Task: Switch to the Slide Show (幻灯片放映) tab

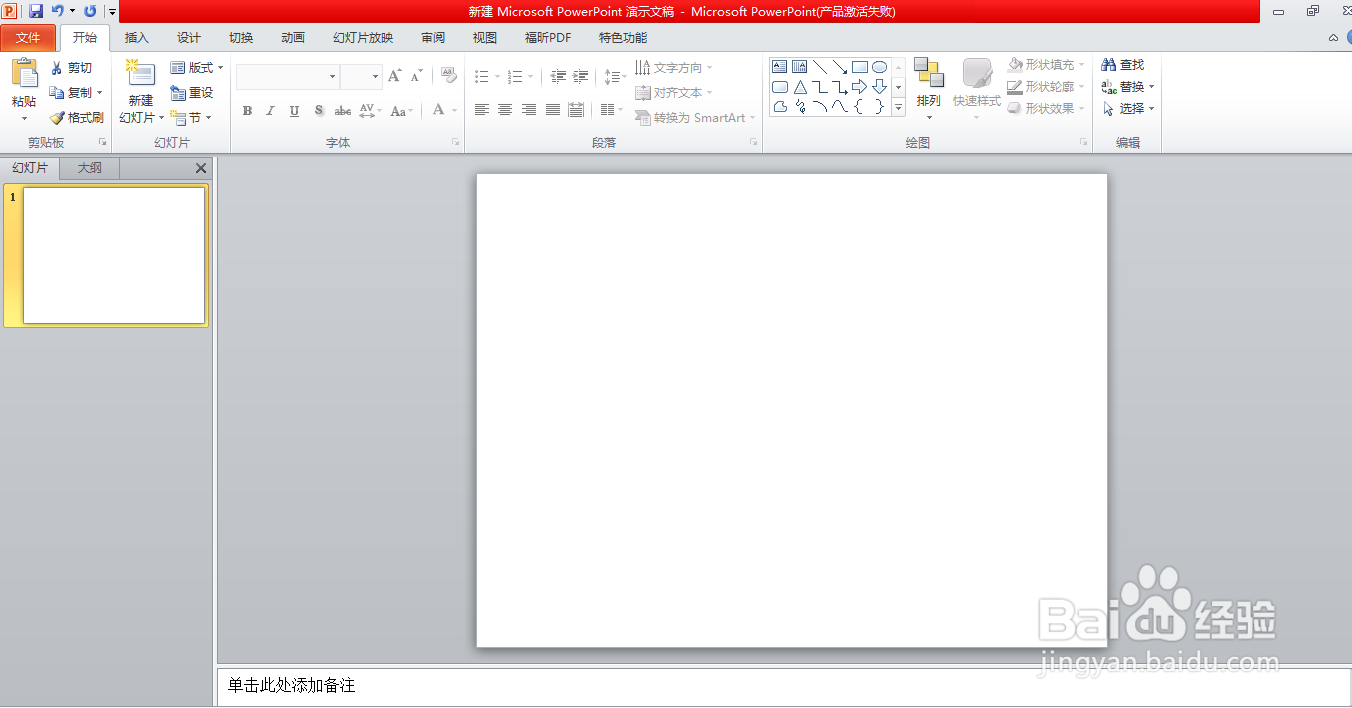Action: point(363,38)
